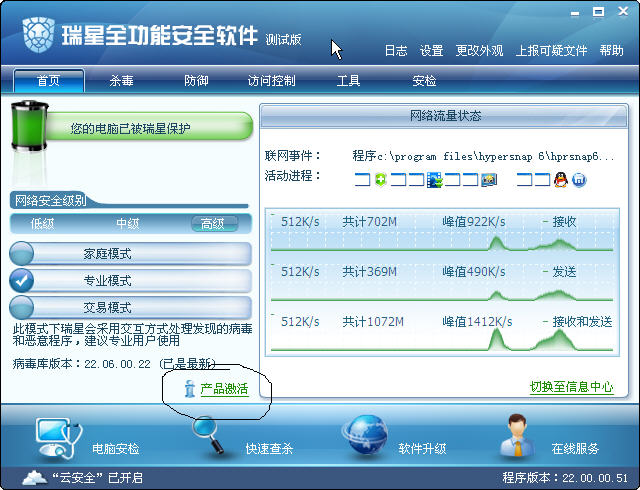The image size is (640, 490).
Task: Minimize the Rising window
Action: click(x=575, y=13)
